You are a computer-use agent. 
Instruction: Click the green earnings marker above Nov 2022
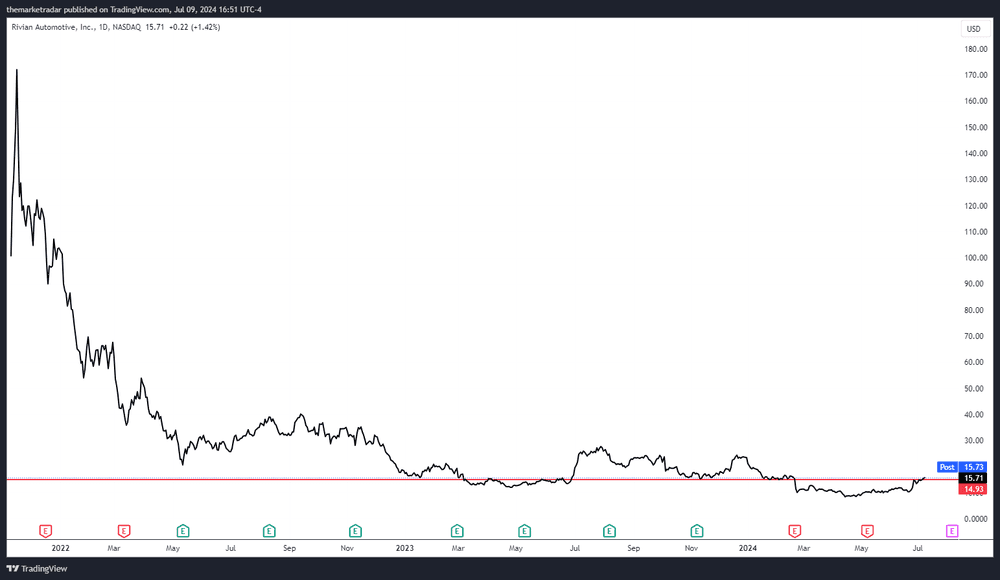355,529
